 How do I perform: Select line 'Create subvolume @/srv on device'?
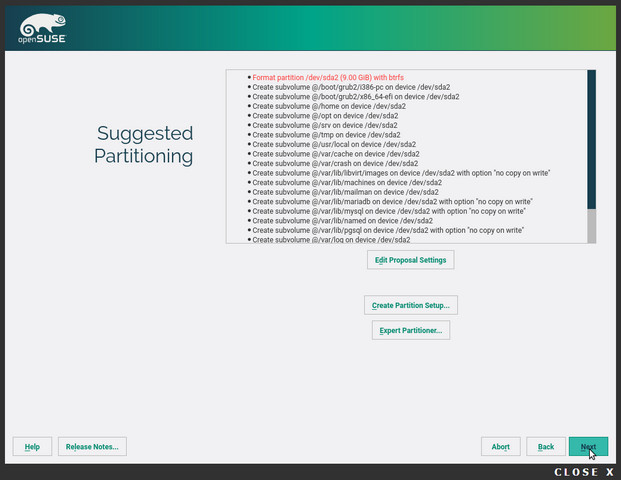[x=325, y=125]
